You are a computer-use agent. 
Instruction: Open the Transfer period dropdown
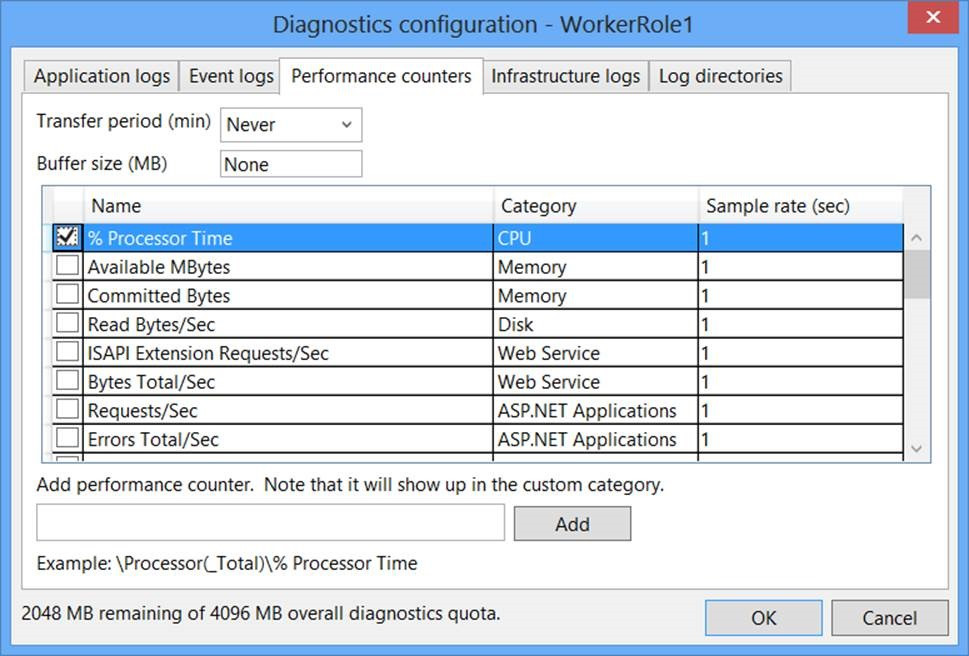291,125
